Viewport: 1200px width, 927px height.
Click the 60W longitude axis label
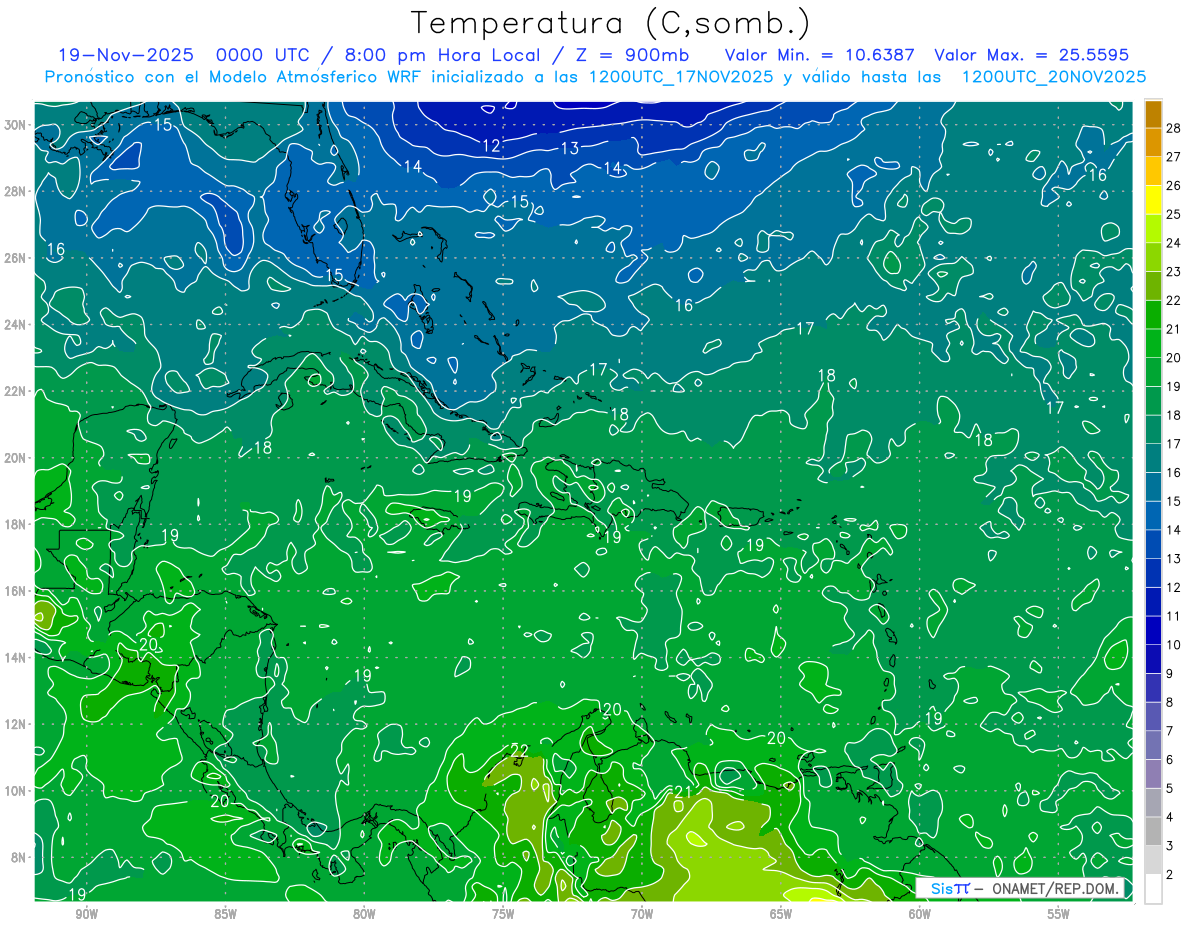[x=920, y=914]
